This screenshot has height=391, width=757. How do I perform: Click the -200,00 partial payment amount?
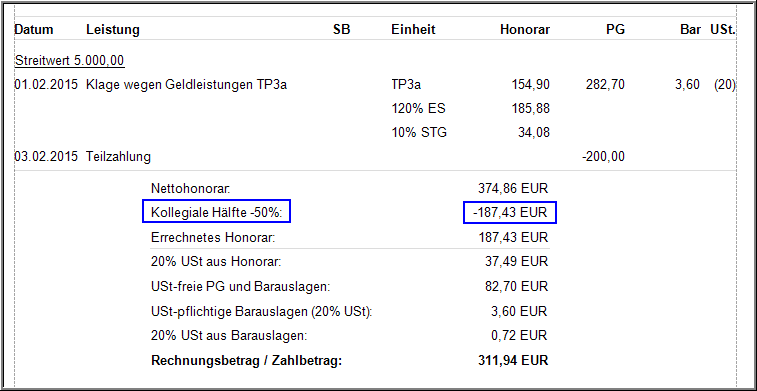(x=603, y=157)
